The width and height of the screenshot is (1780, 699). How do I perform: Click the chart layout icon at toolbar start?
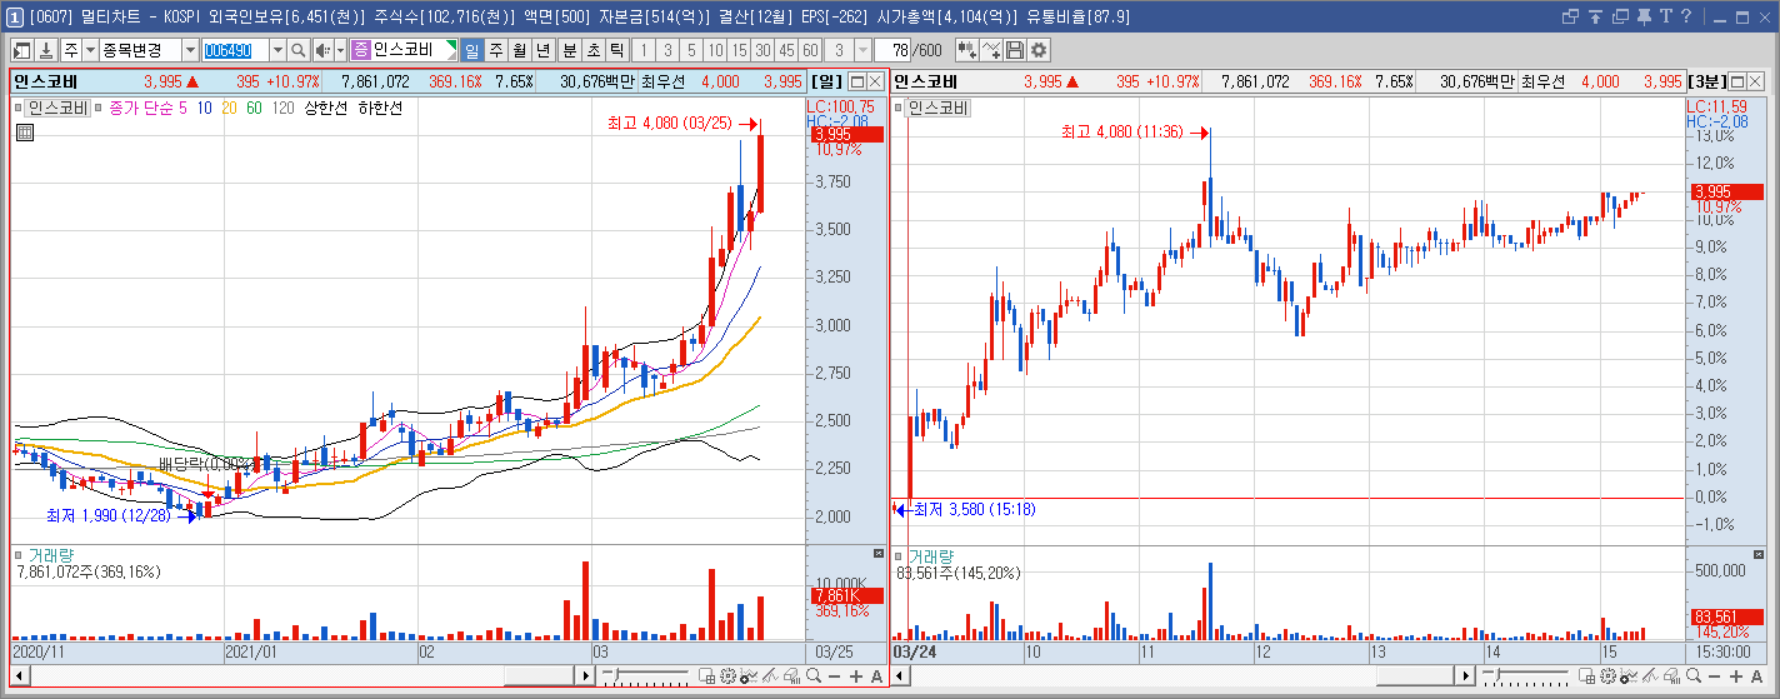21,50
